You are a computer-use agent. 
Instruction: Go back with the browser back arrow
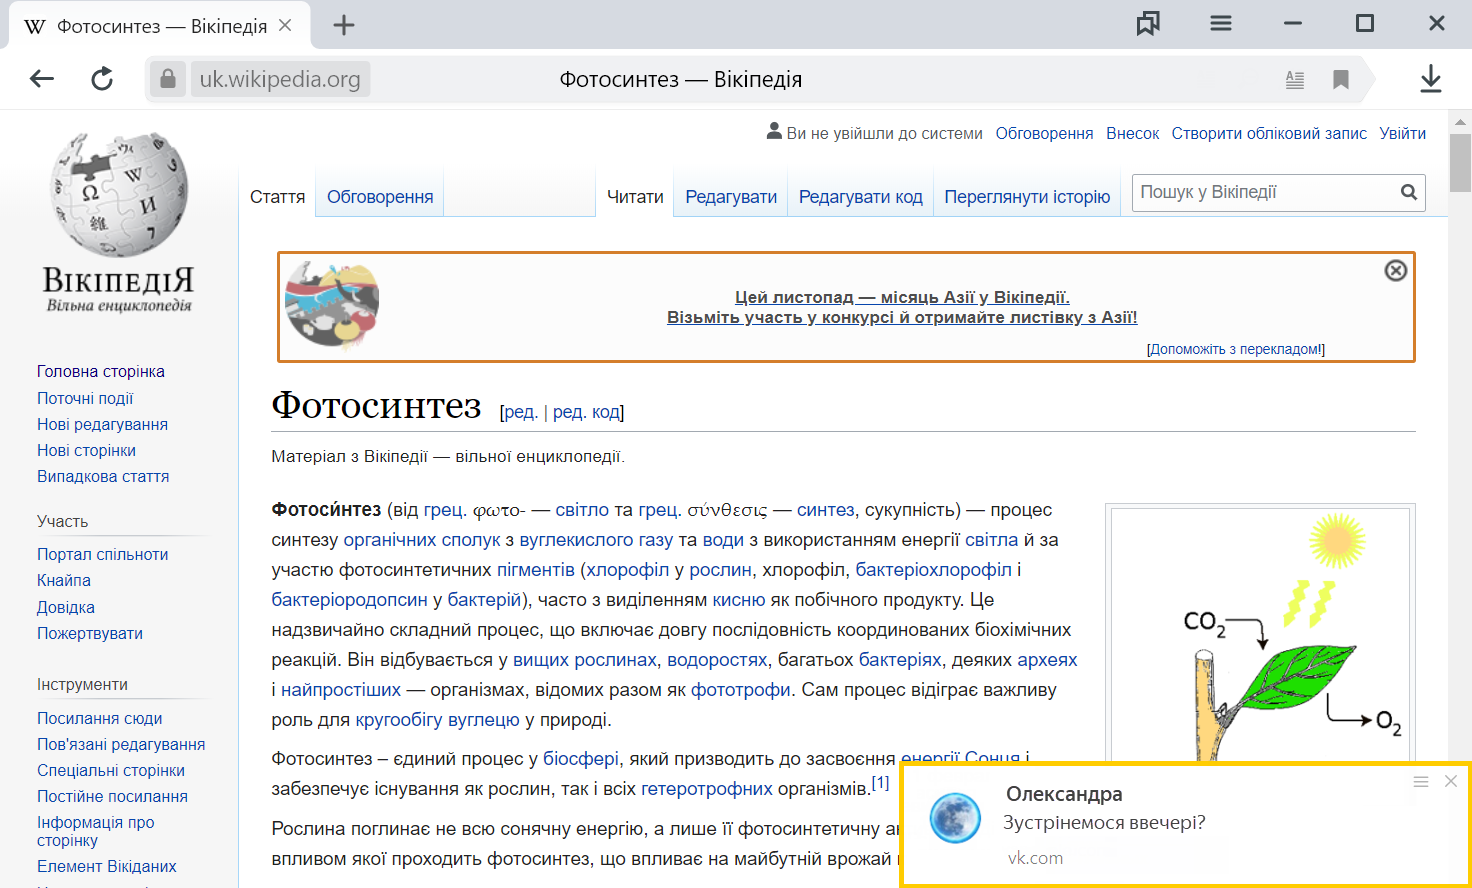click(42, 79)
